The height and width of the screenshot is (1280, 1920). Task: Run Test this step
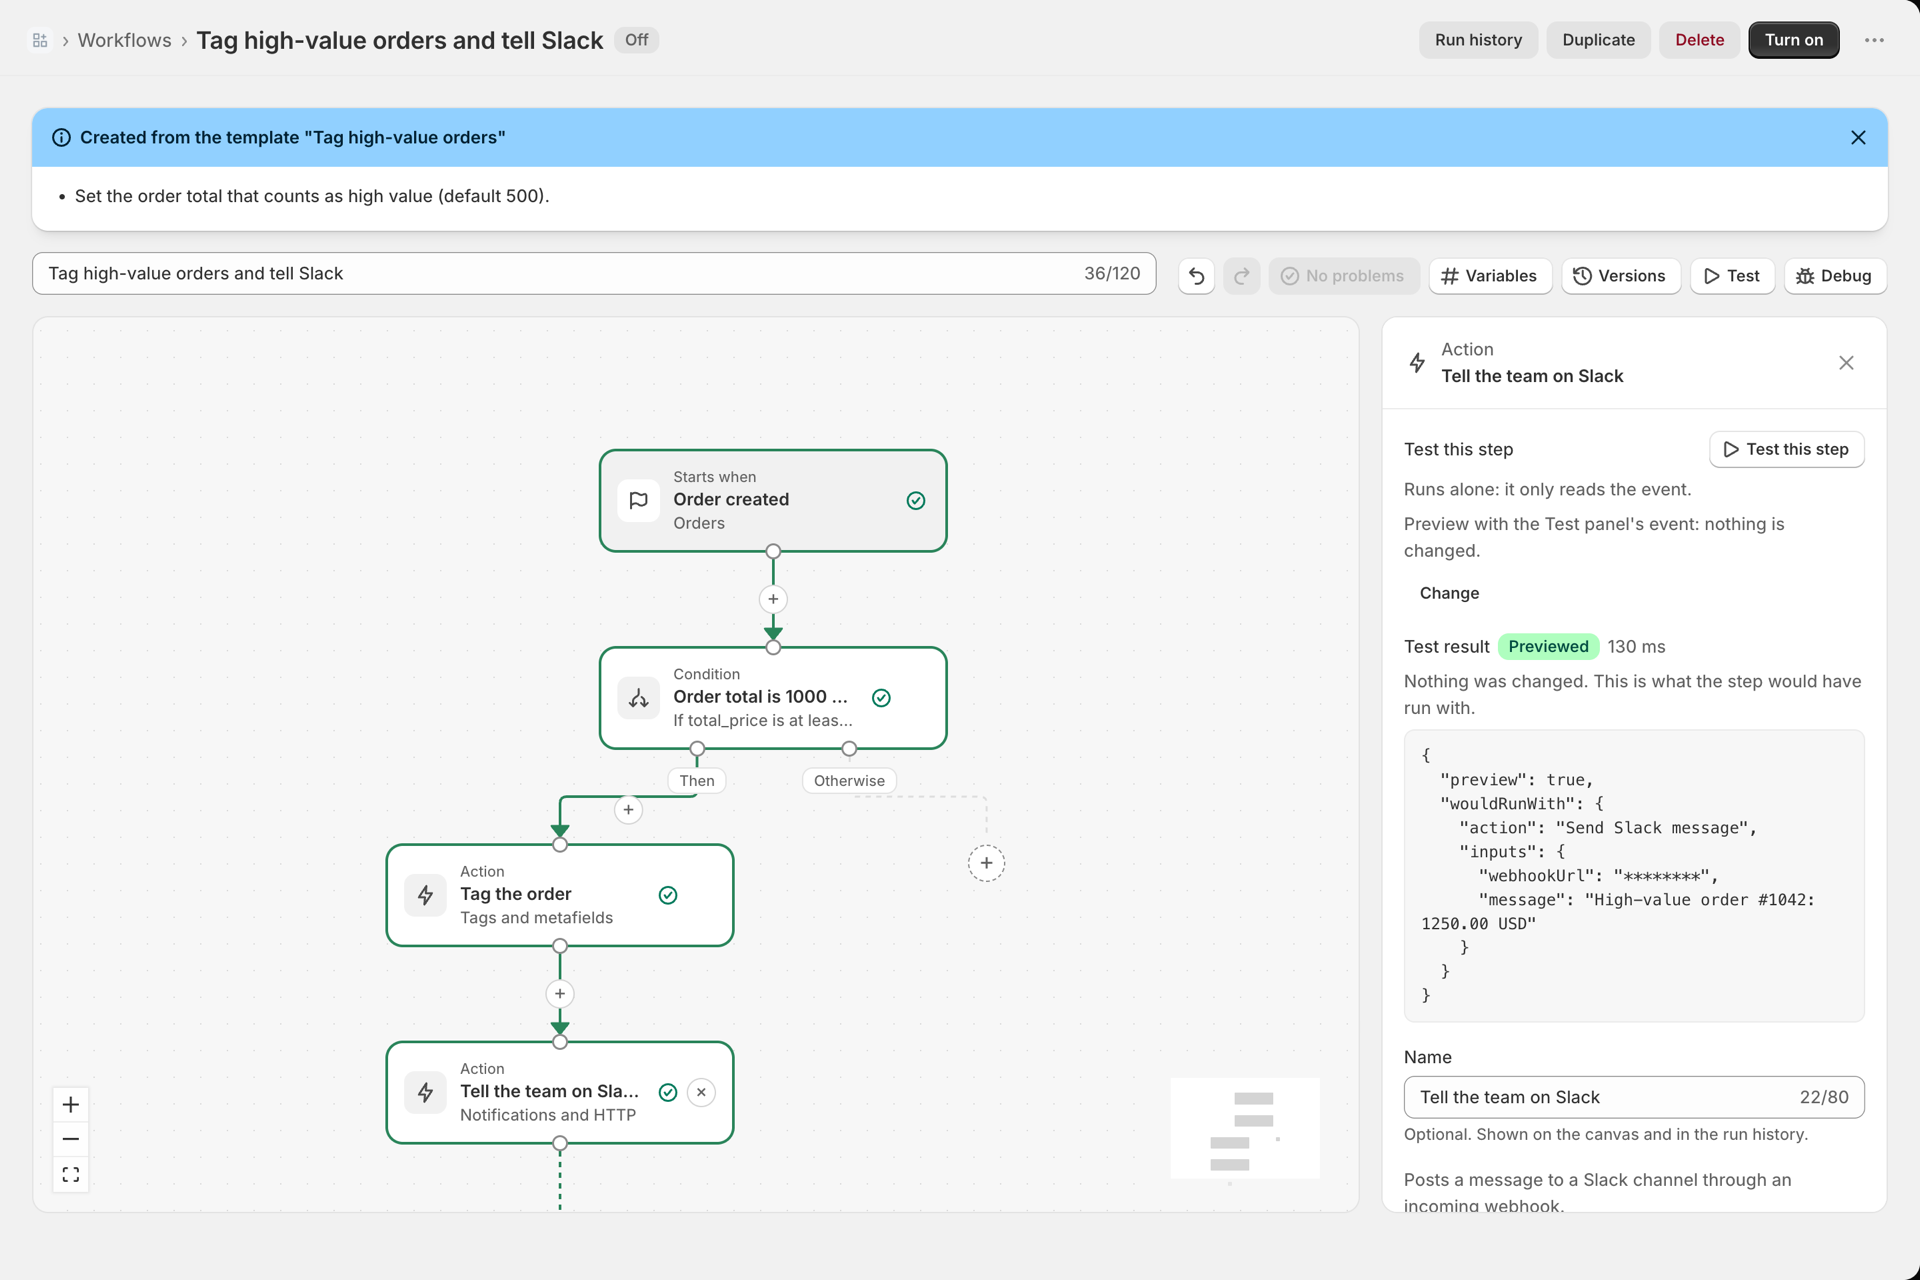1786,449
